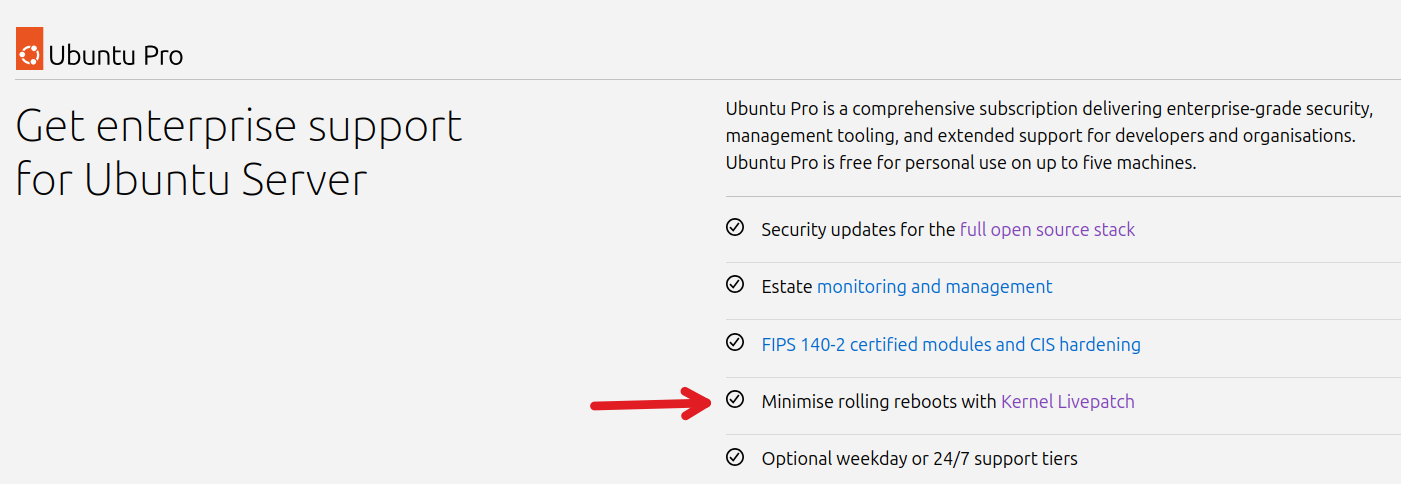Screen dimensions: 1401x484
Task: Click the checkmark beside Security updates
Action: tap(735, 228)
